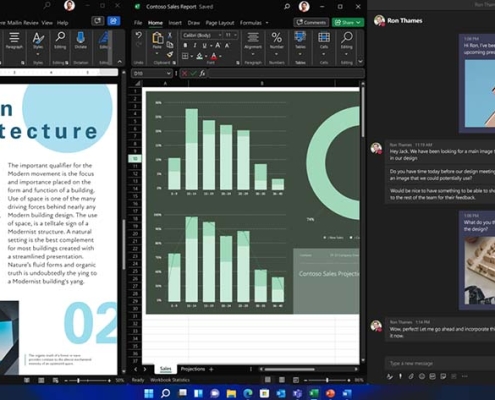Add a new sheet with plus button
This screenshot has height=400, width=495.
tap(211, 369)
